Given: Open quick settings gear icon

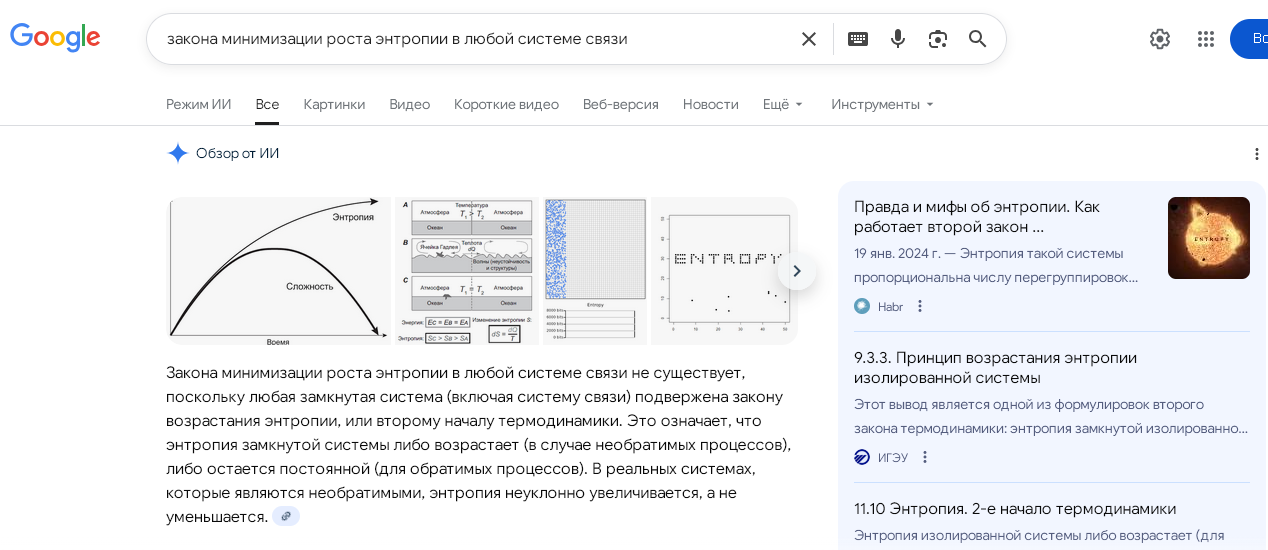Looking at the screenshot, I should click(1160, 39).
